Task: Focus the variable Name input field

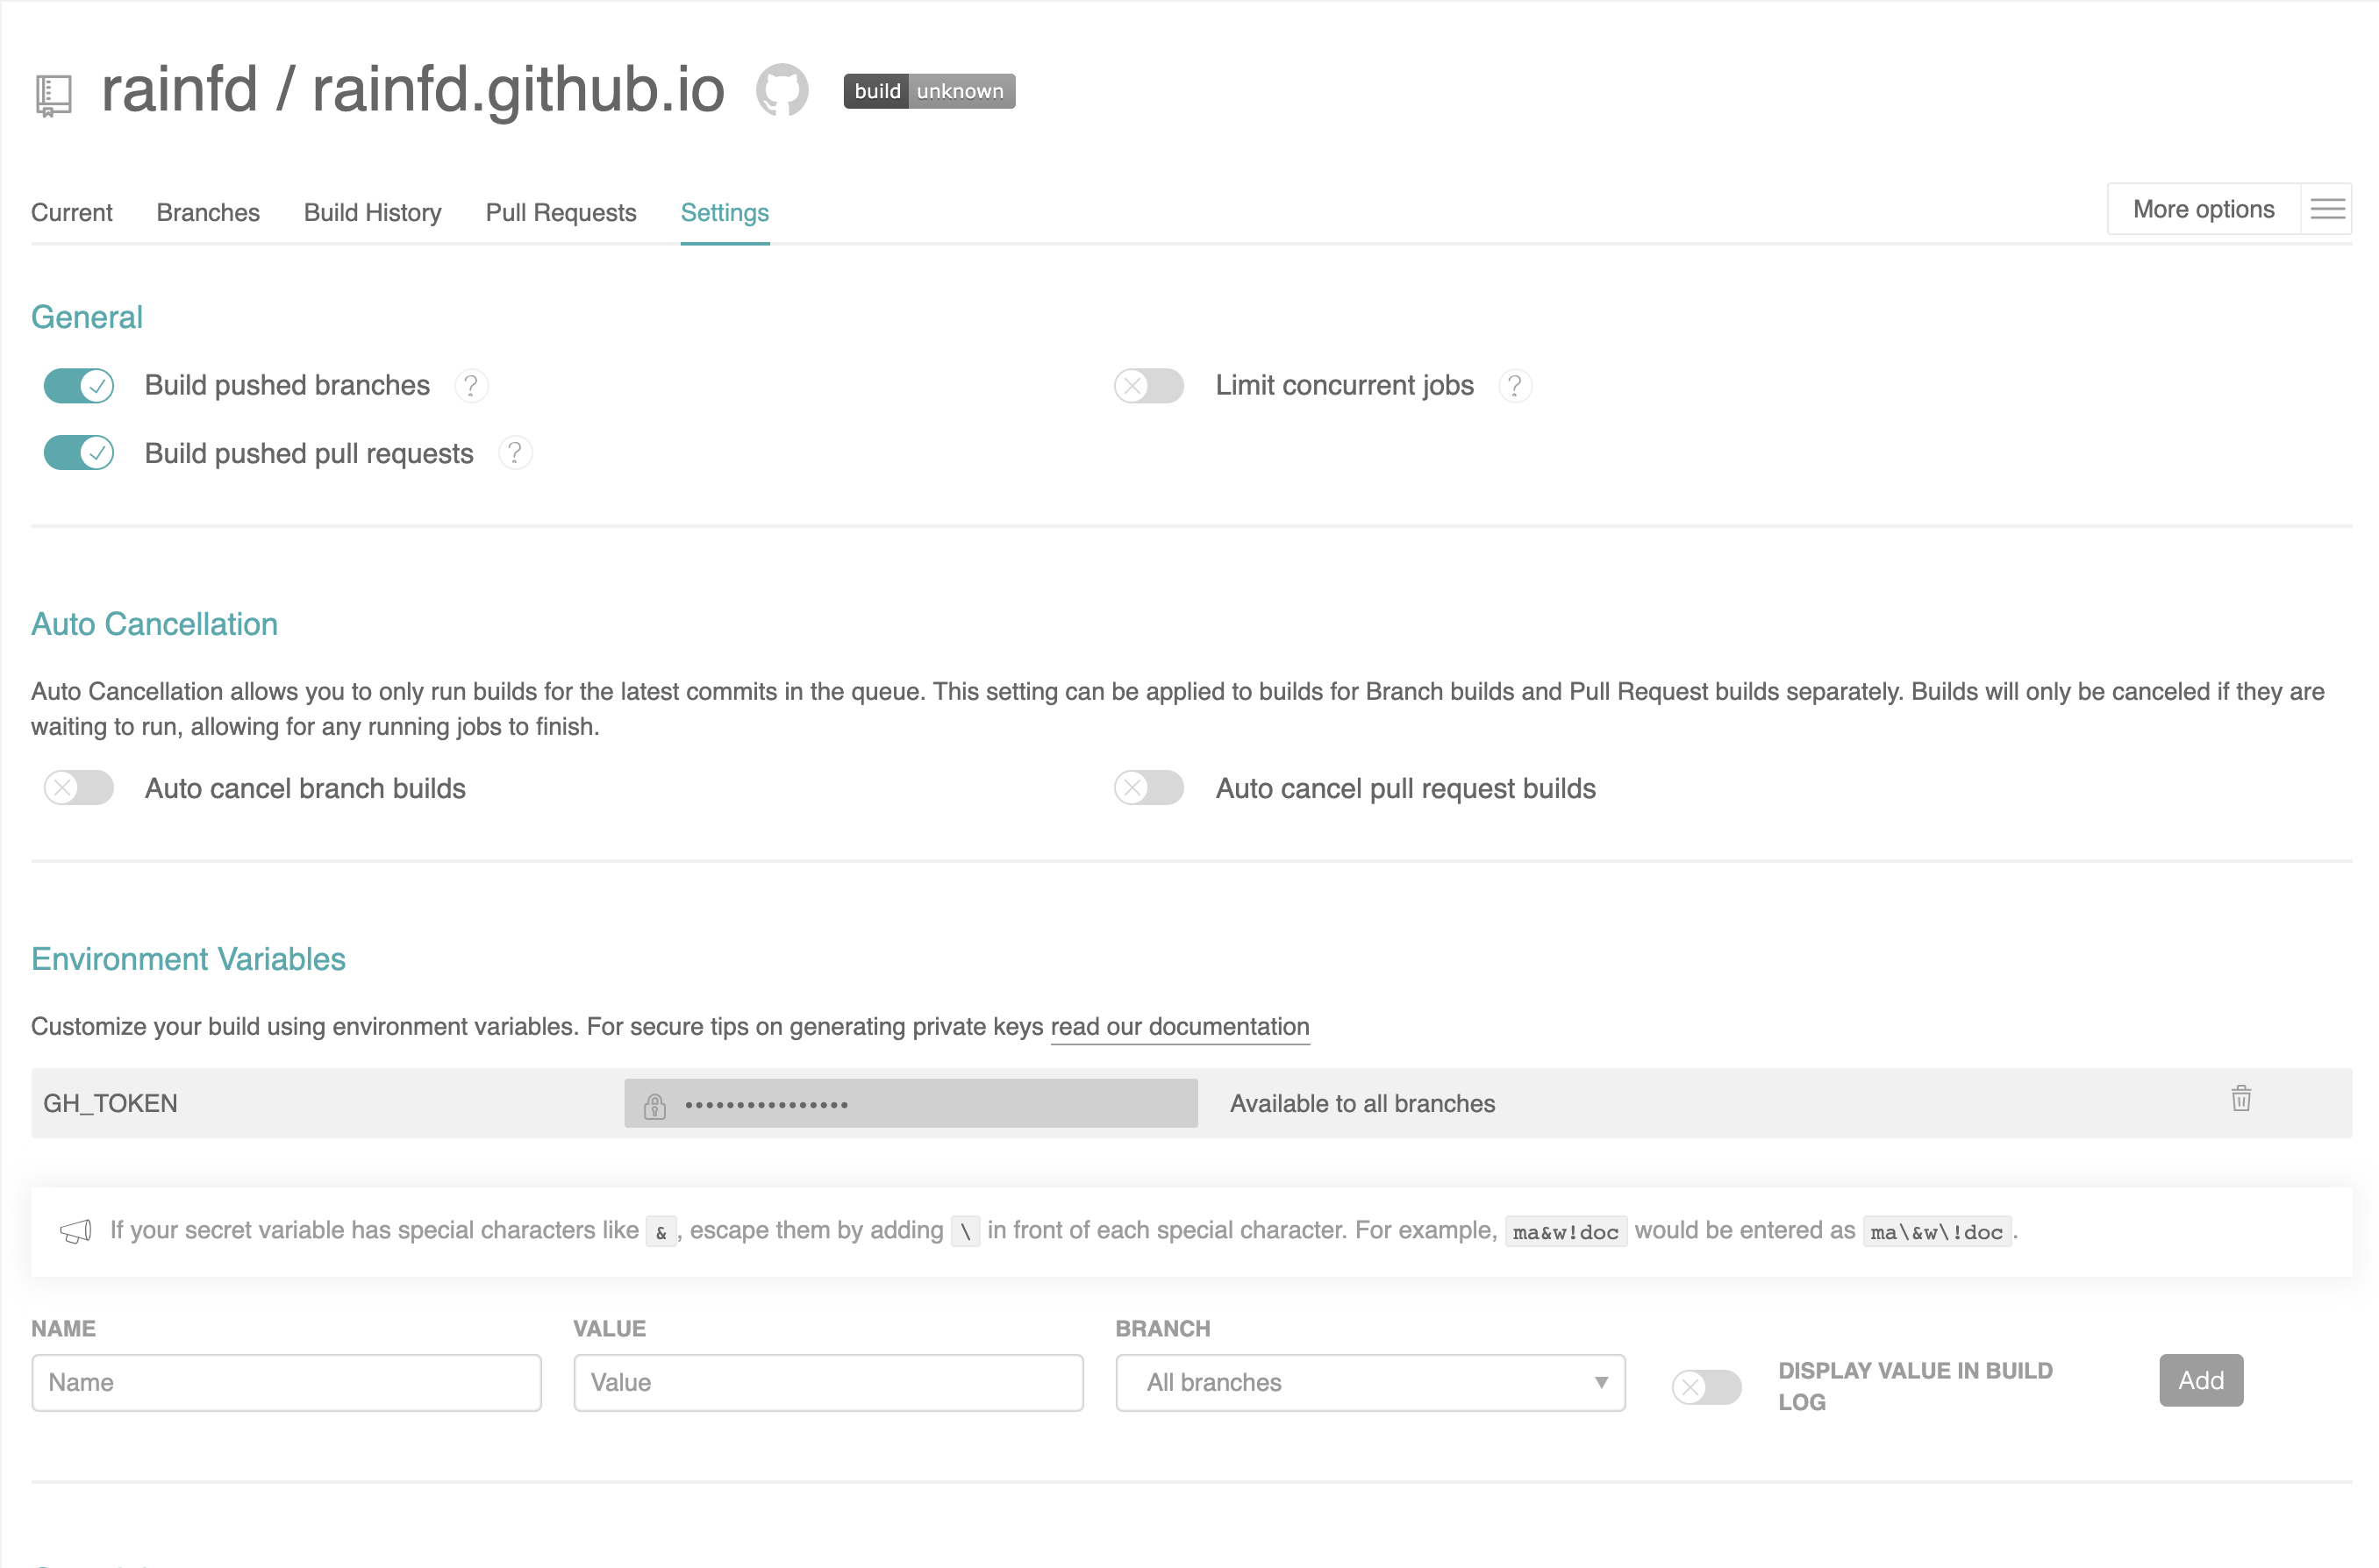Action: click(286, 1383)
